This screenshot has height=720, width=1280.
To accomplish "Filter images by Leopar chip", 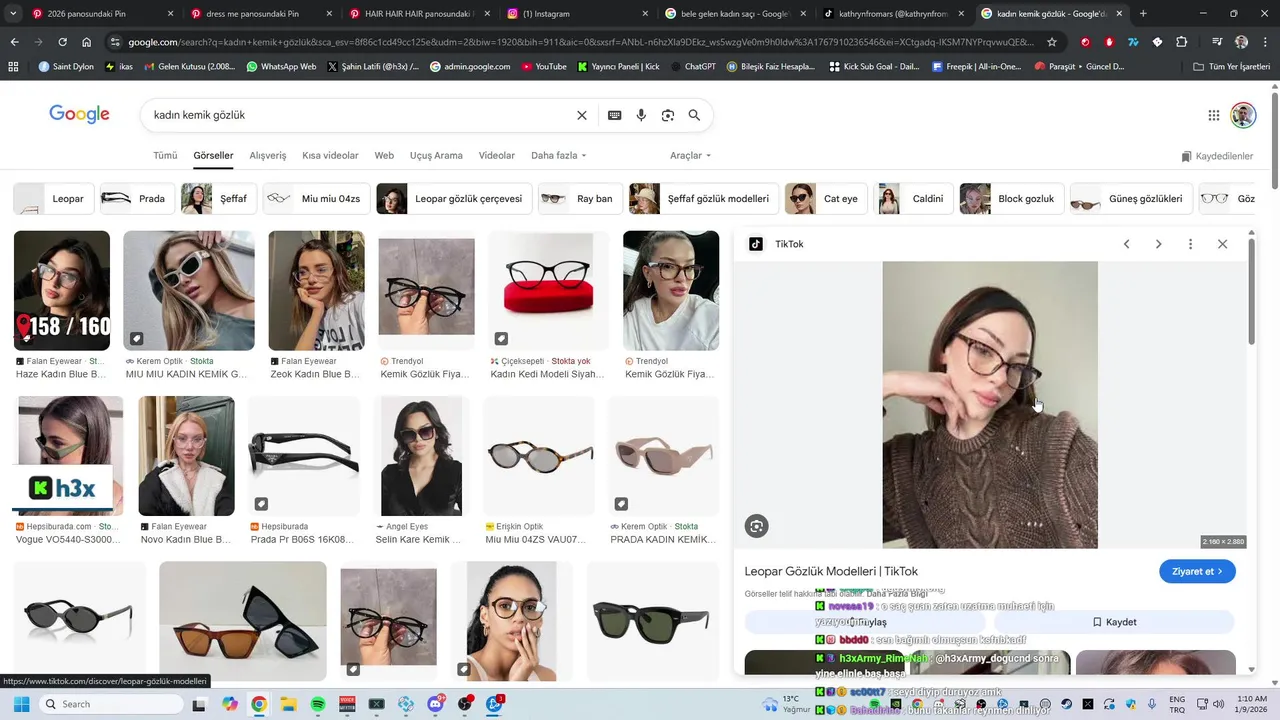I will (54, 199).
